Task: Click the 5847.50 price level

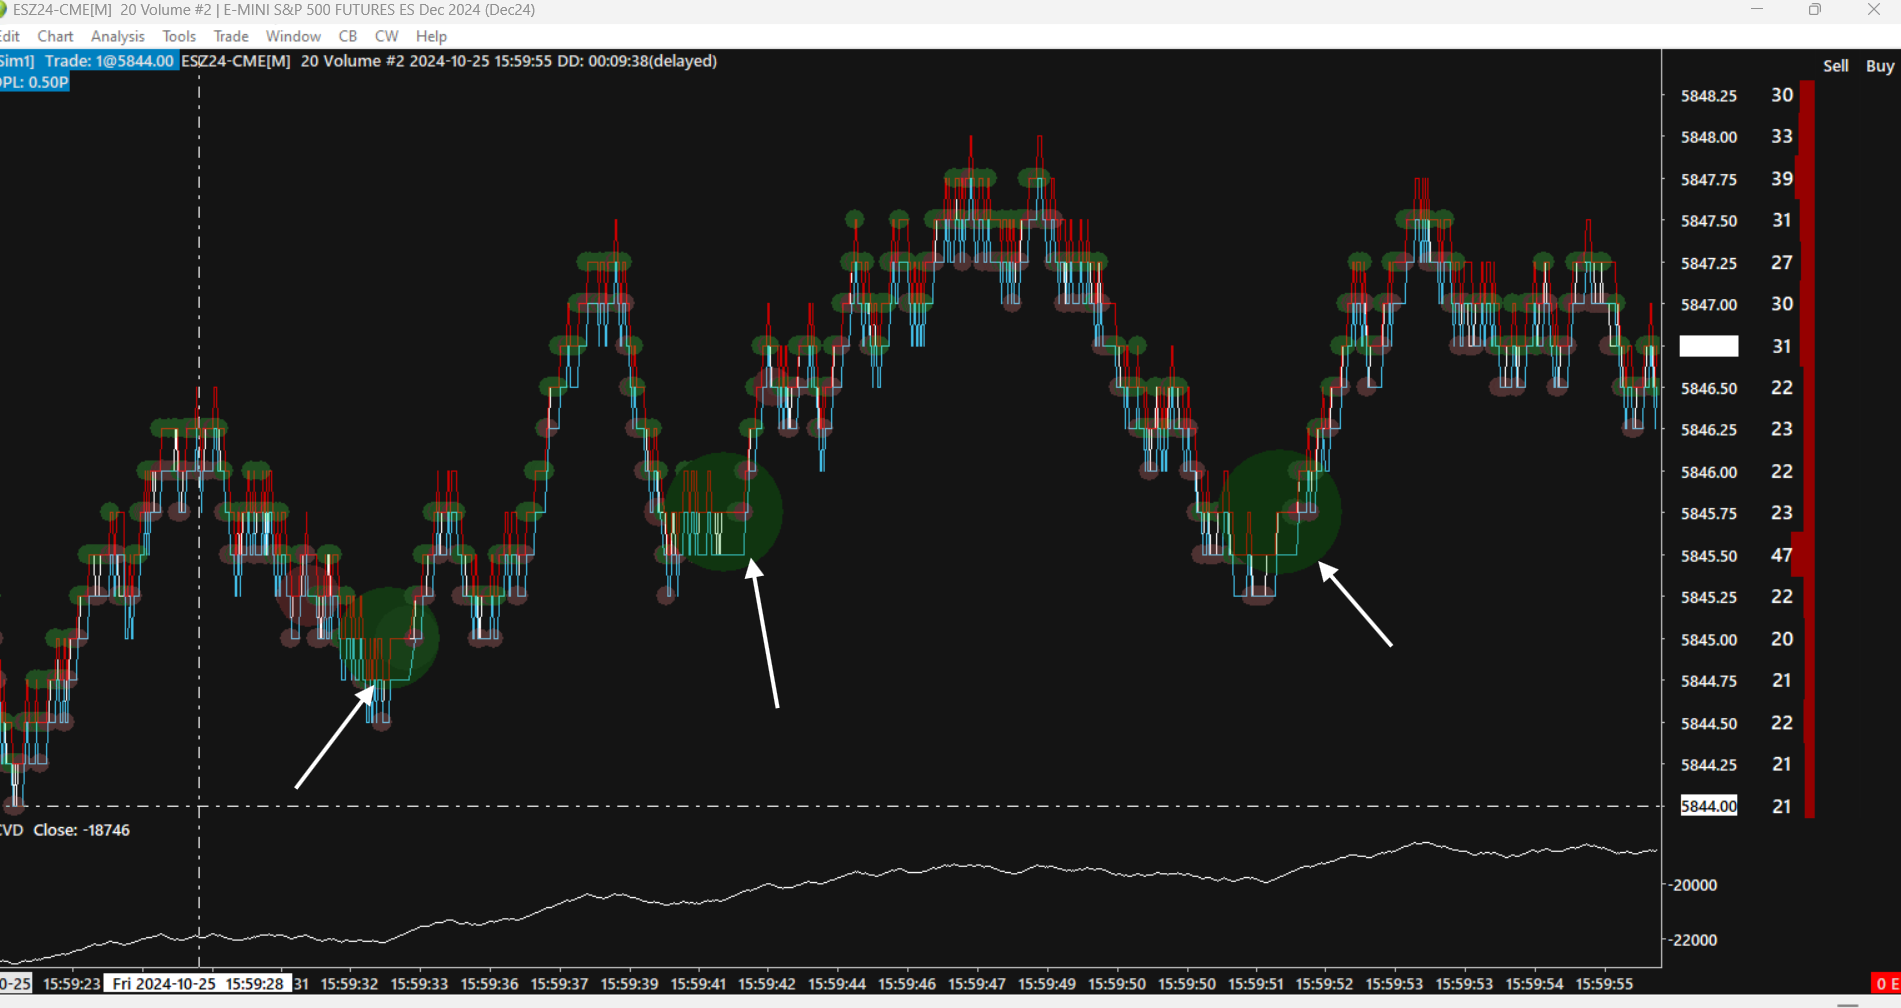Action: [x=1709, y=221]
